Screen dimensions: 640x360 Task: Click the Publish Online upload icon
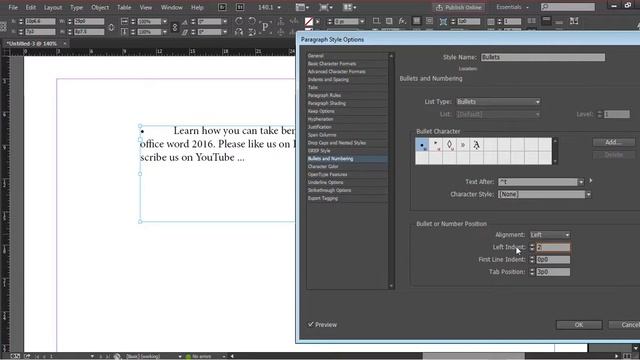[x=439, y=7]
